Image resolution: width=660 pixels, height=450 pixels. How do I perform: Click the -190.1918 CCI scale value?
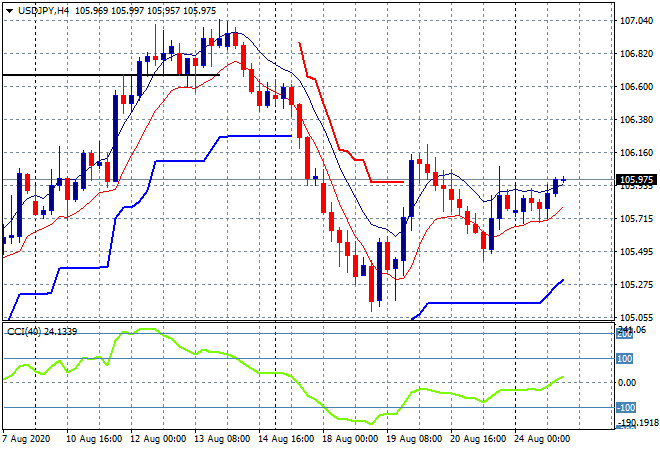[639, 422]
